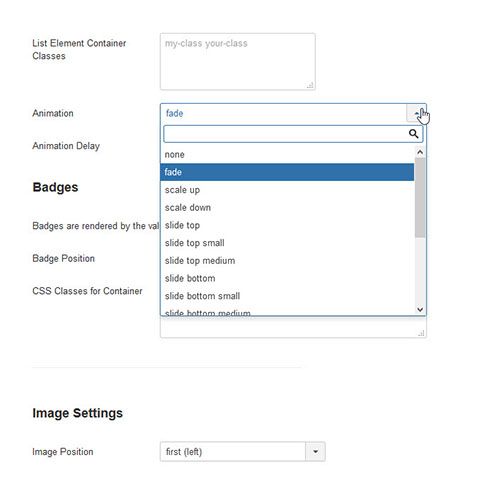
Task: Pick 'slide top medium' animation
Action: pyautogui.click(x=287, y=261)
